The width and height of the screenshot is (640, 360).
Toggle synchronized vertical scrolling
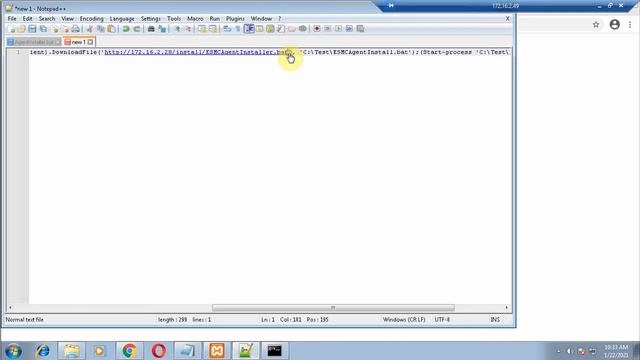tap(202, 29)
